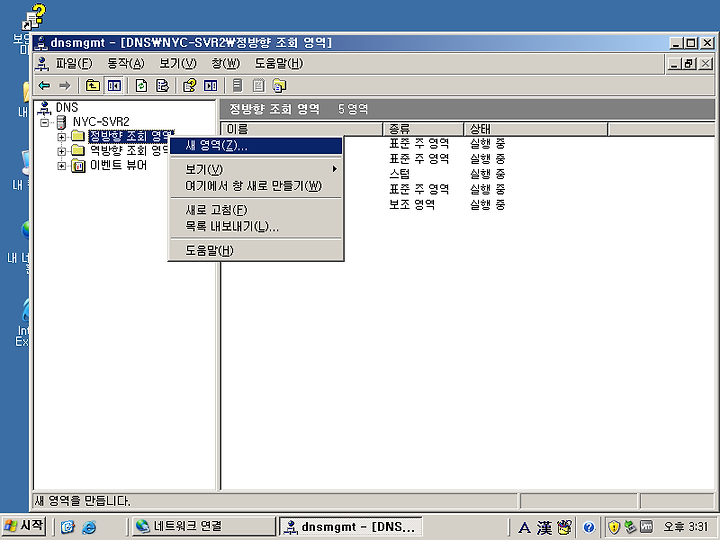
Task: Click the system clock showing 오후 3:31
Action: pyautogui.click(x=686, y=527)
